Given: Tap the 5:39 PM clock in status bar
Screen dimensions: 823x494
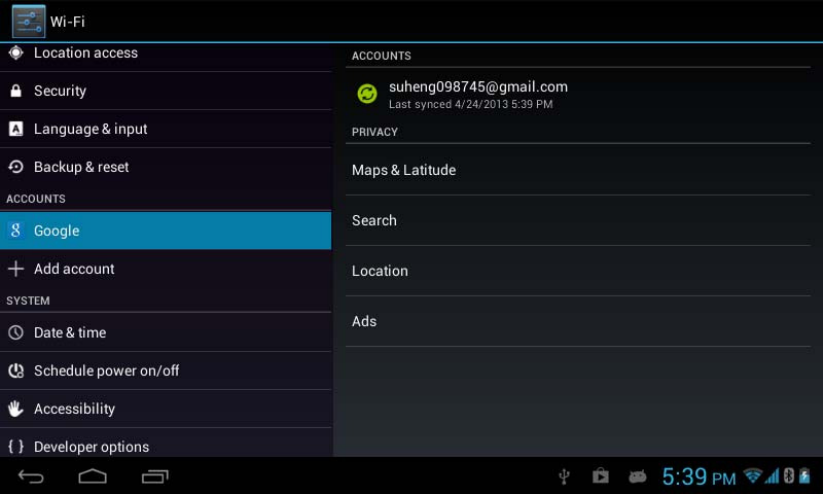Looking at the screenshot, I should click(x=699, y=477).
